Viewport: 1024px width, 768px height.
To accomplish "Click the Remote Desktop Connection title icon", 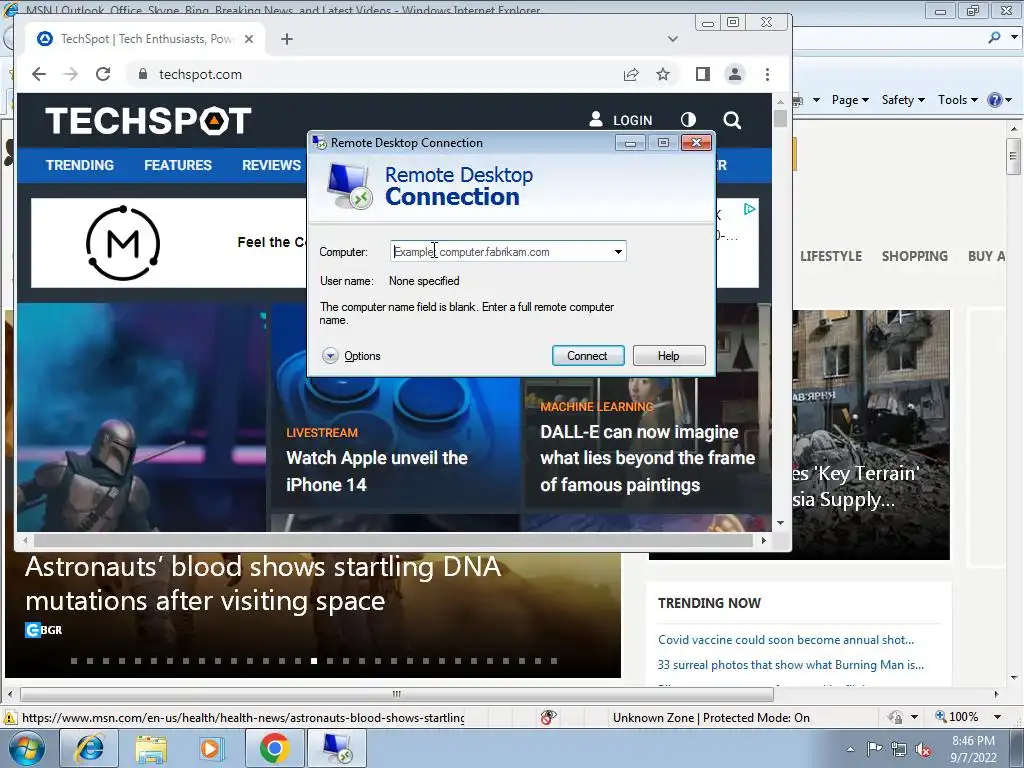I will click(319, 143).
